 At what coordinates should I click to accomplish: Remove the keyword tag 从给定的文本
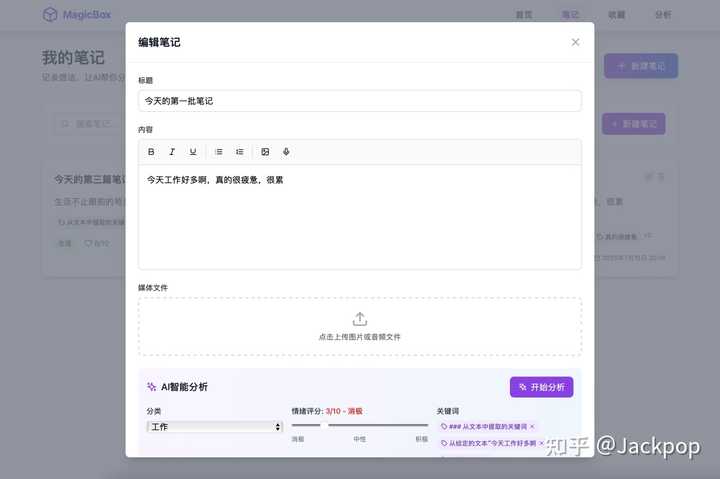tap(541, 443)
